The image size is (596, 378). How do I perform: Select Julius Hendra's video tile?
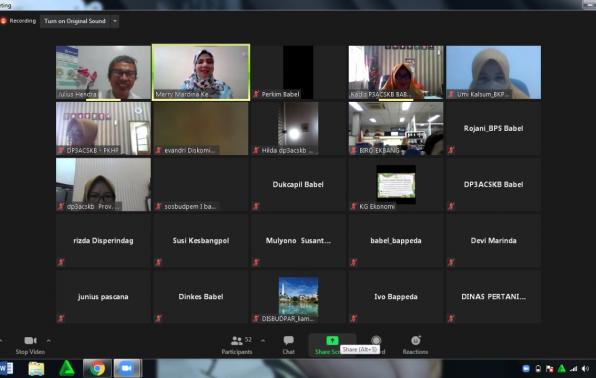point(103,73)
